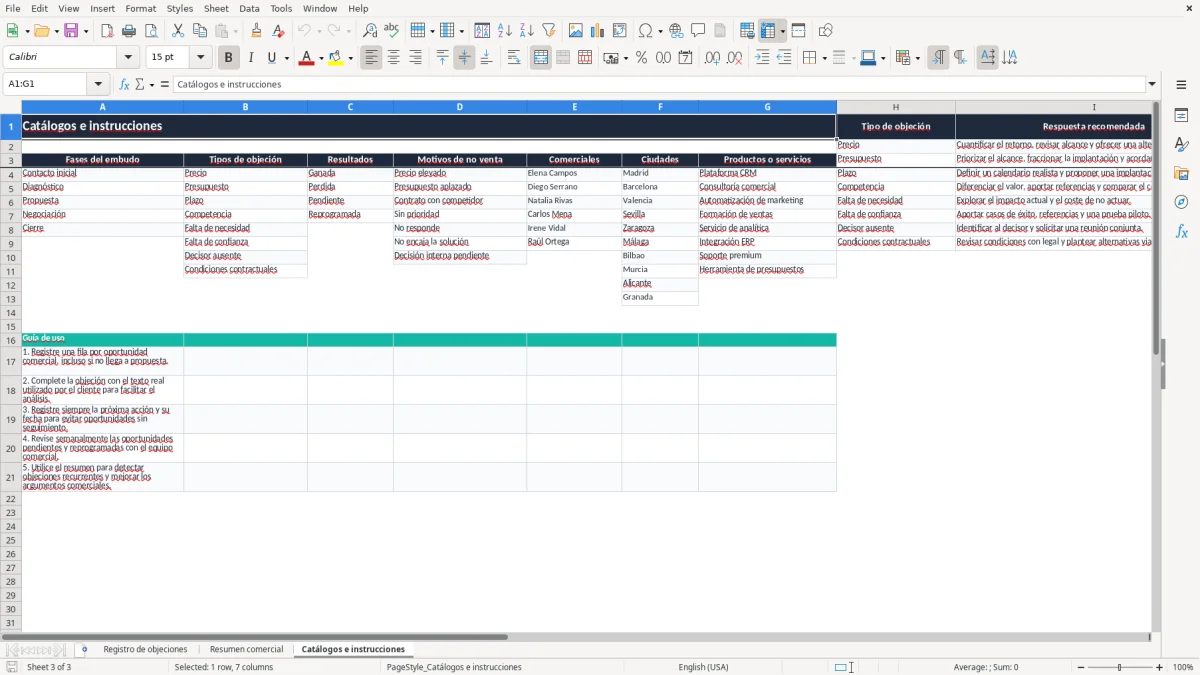The width and height of the screenshot is (1200, 675).
Task: Open the sidebar Gallery panel
Action: tap(1181, 174)
